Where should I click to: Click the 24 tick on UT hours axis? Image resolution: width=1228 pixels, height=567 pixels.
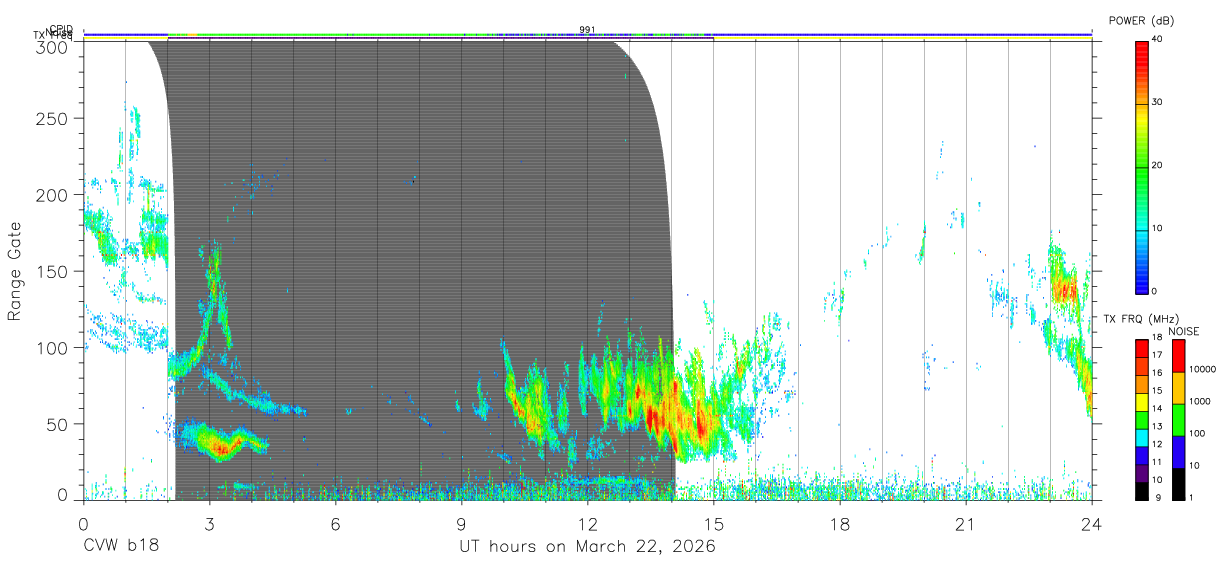click(x=1092, y=523)
